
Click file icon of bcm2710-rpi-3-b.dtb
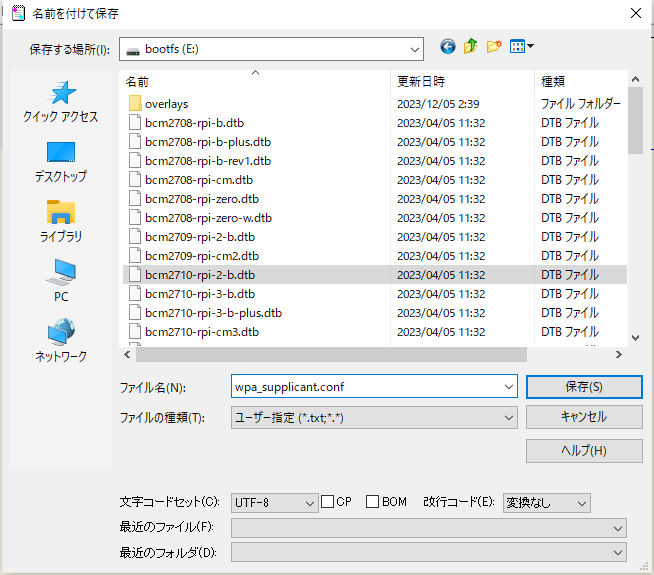(135, 294)
